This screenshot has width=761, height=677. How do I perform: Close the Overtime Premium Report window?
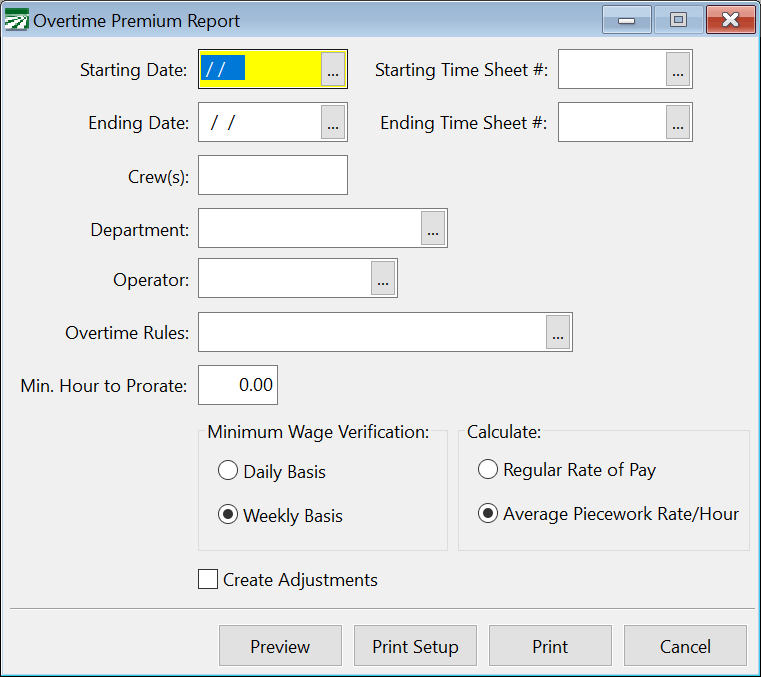(x=730, y=19)
